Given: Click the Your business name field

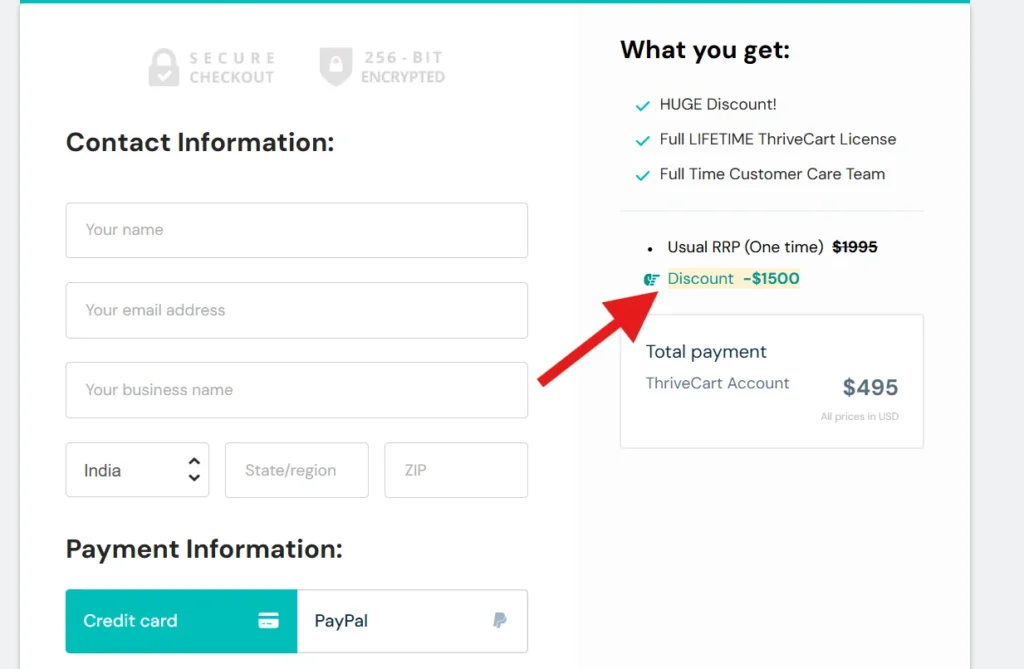Looking at the screenshot, I should tap(296, 390).
